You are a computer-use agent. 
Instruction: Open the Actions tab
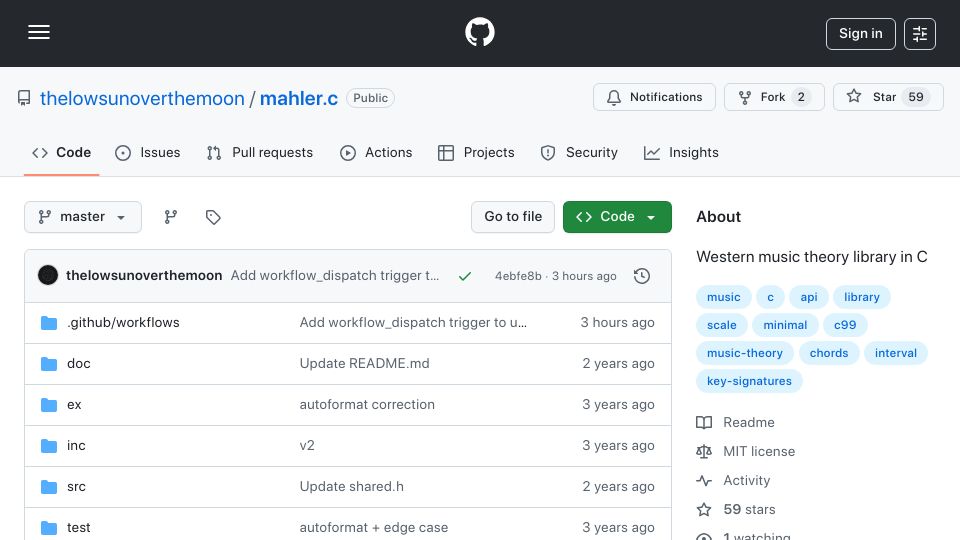click(376, 152)
